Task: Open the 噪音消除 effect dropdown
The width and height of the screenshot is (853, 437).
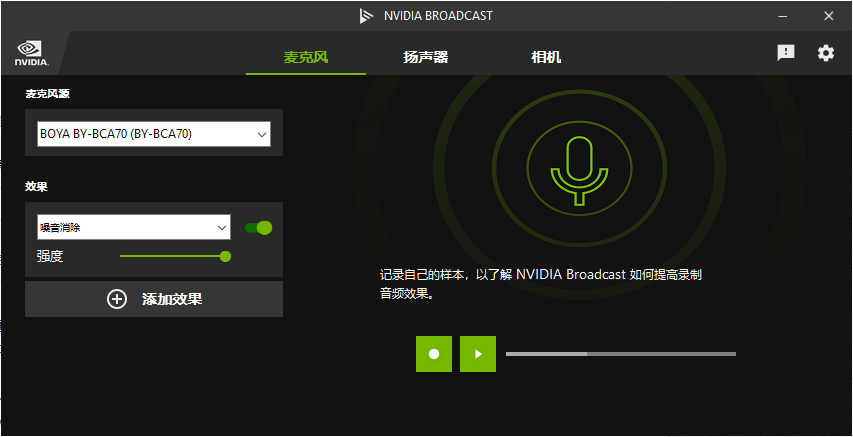Action: (134, 227)
